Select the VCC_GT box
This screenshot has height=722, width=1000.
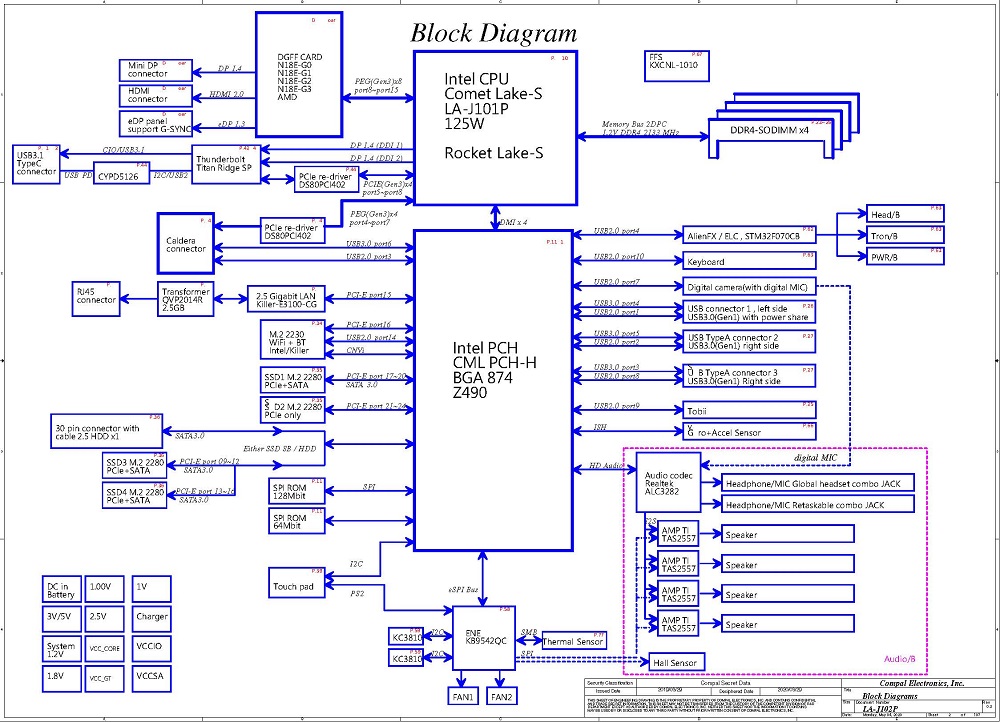[104, 679]
